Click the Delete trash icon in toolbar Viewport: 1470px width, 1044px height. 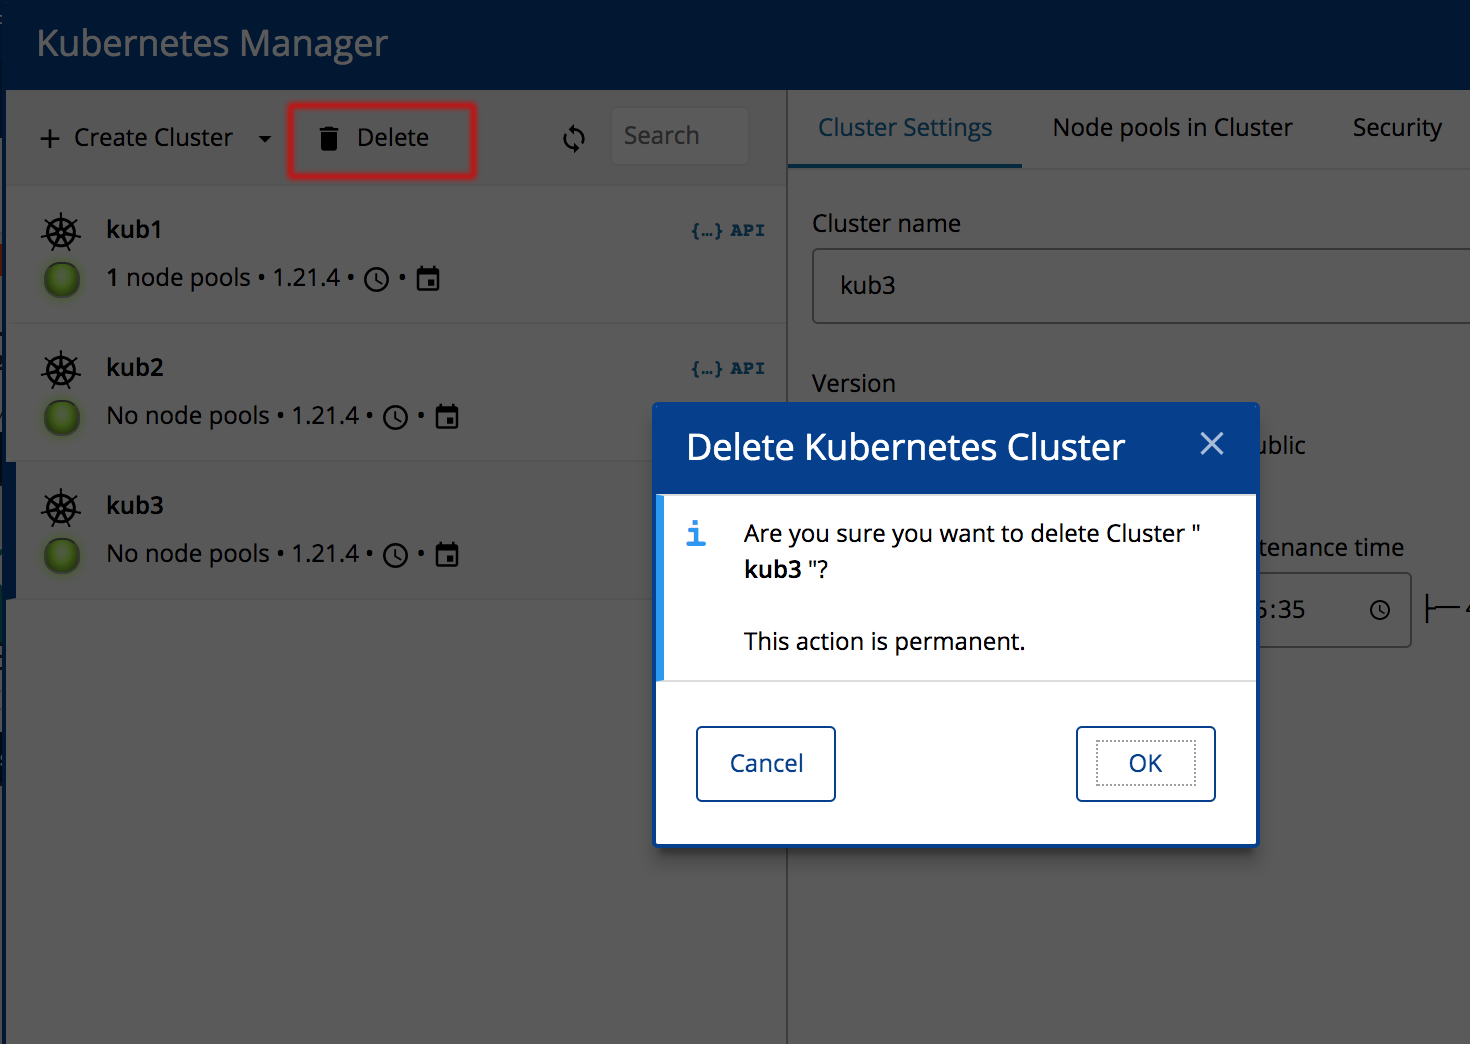(x=329, y=138)
